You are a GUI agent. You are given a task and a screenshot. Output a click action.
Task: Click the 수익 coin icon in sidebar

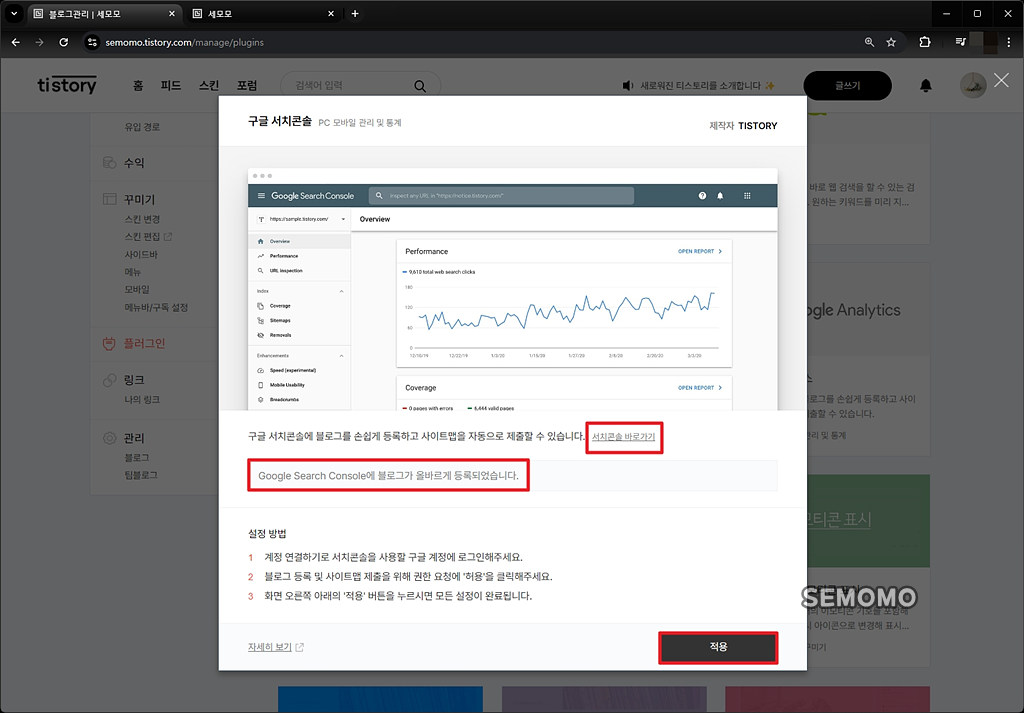[110, 163]
